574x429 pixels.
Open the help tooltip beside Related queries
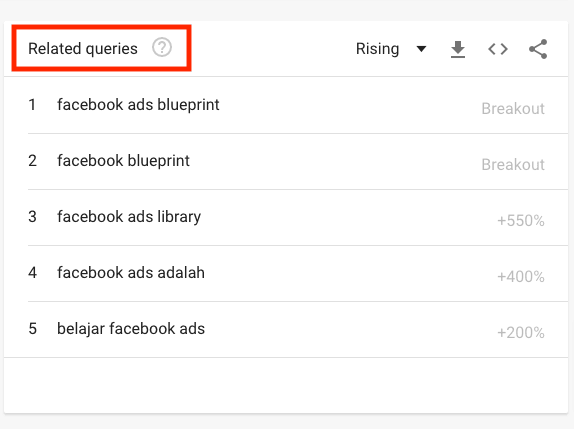[162, 48]
